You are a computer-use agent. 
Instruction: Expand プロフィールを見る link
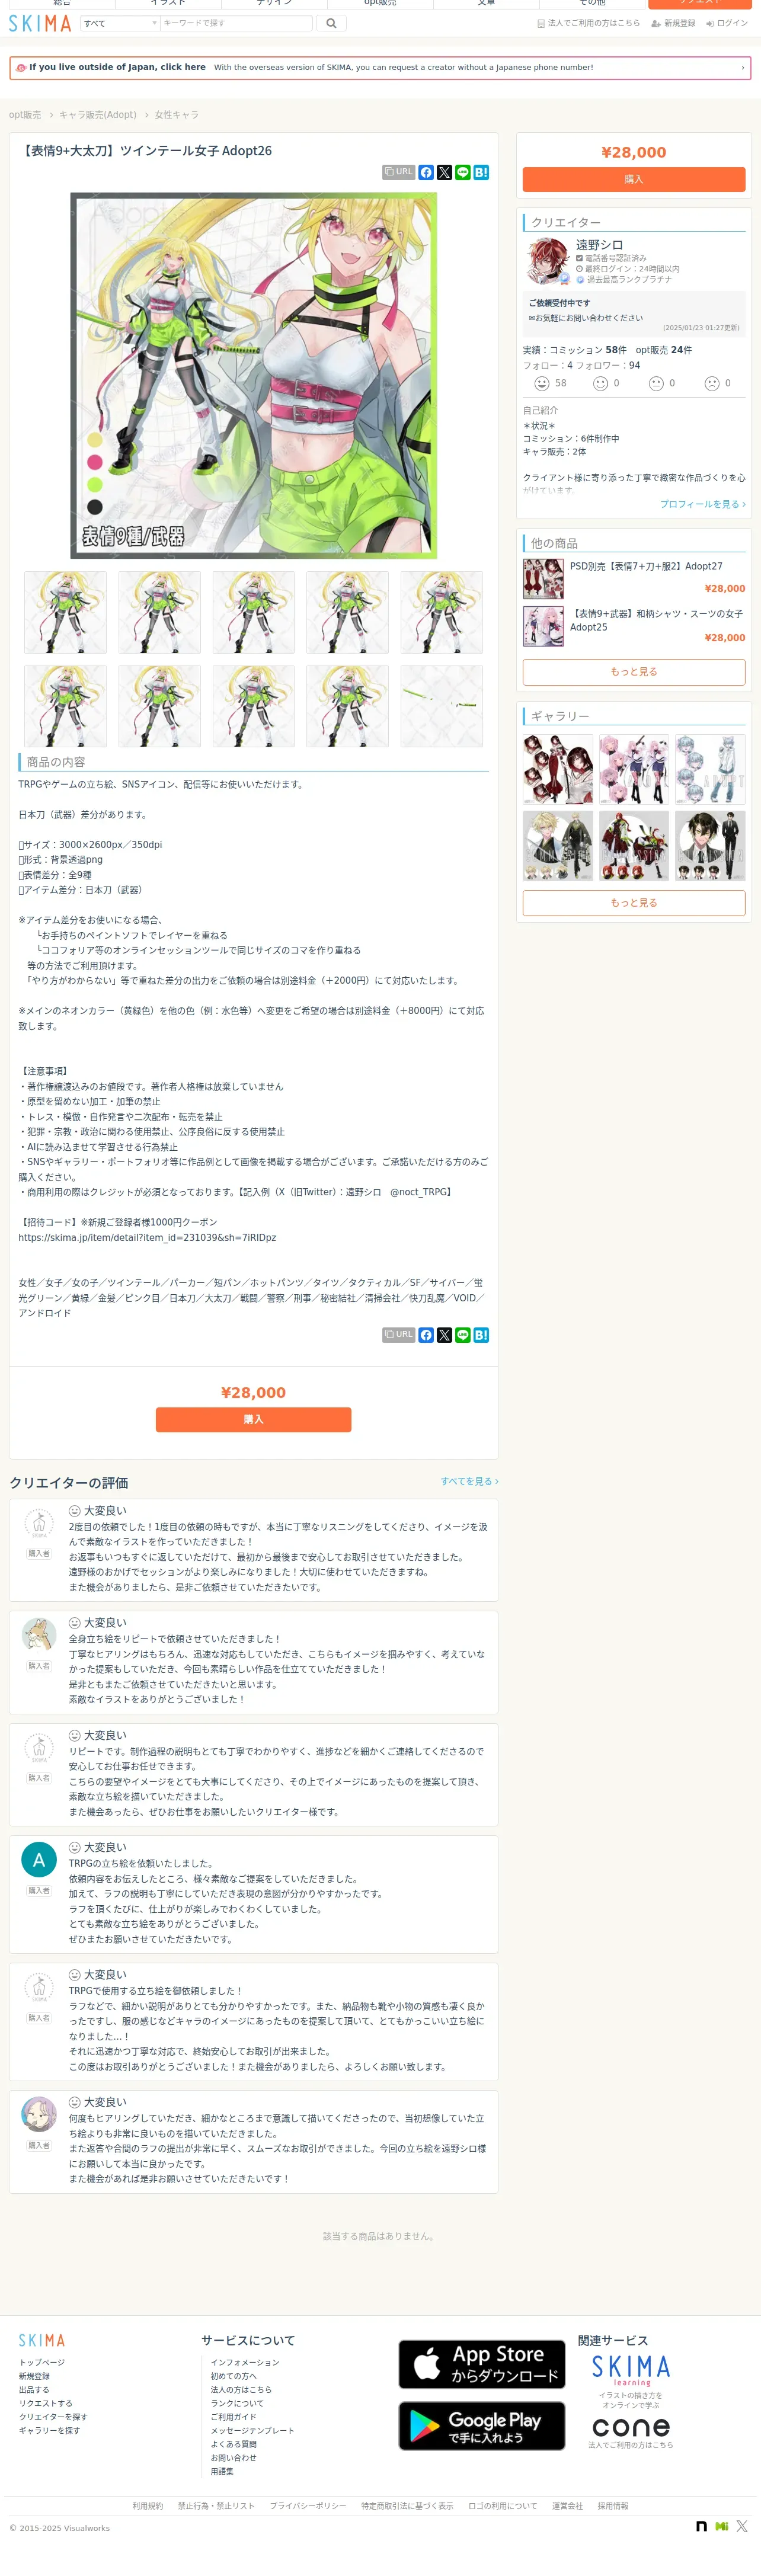pos(702,504)
